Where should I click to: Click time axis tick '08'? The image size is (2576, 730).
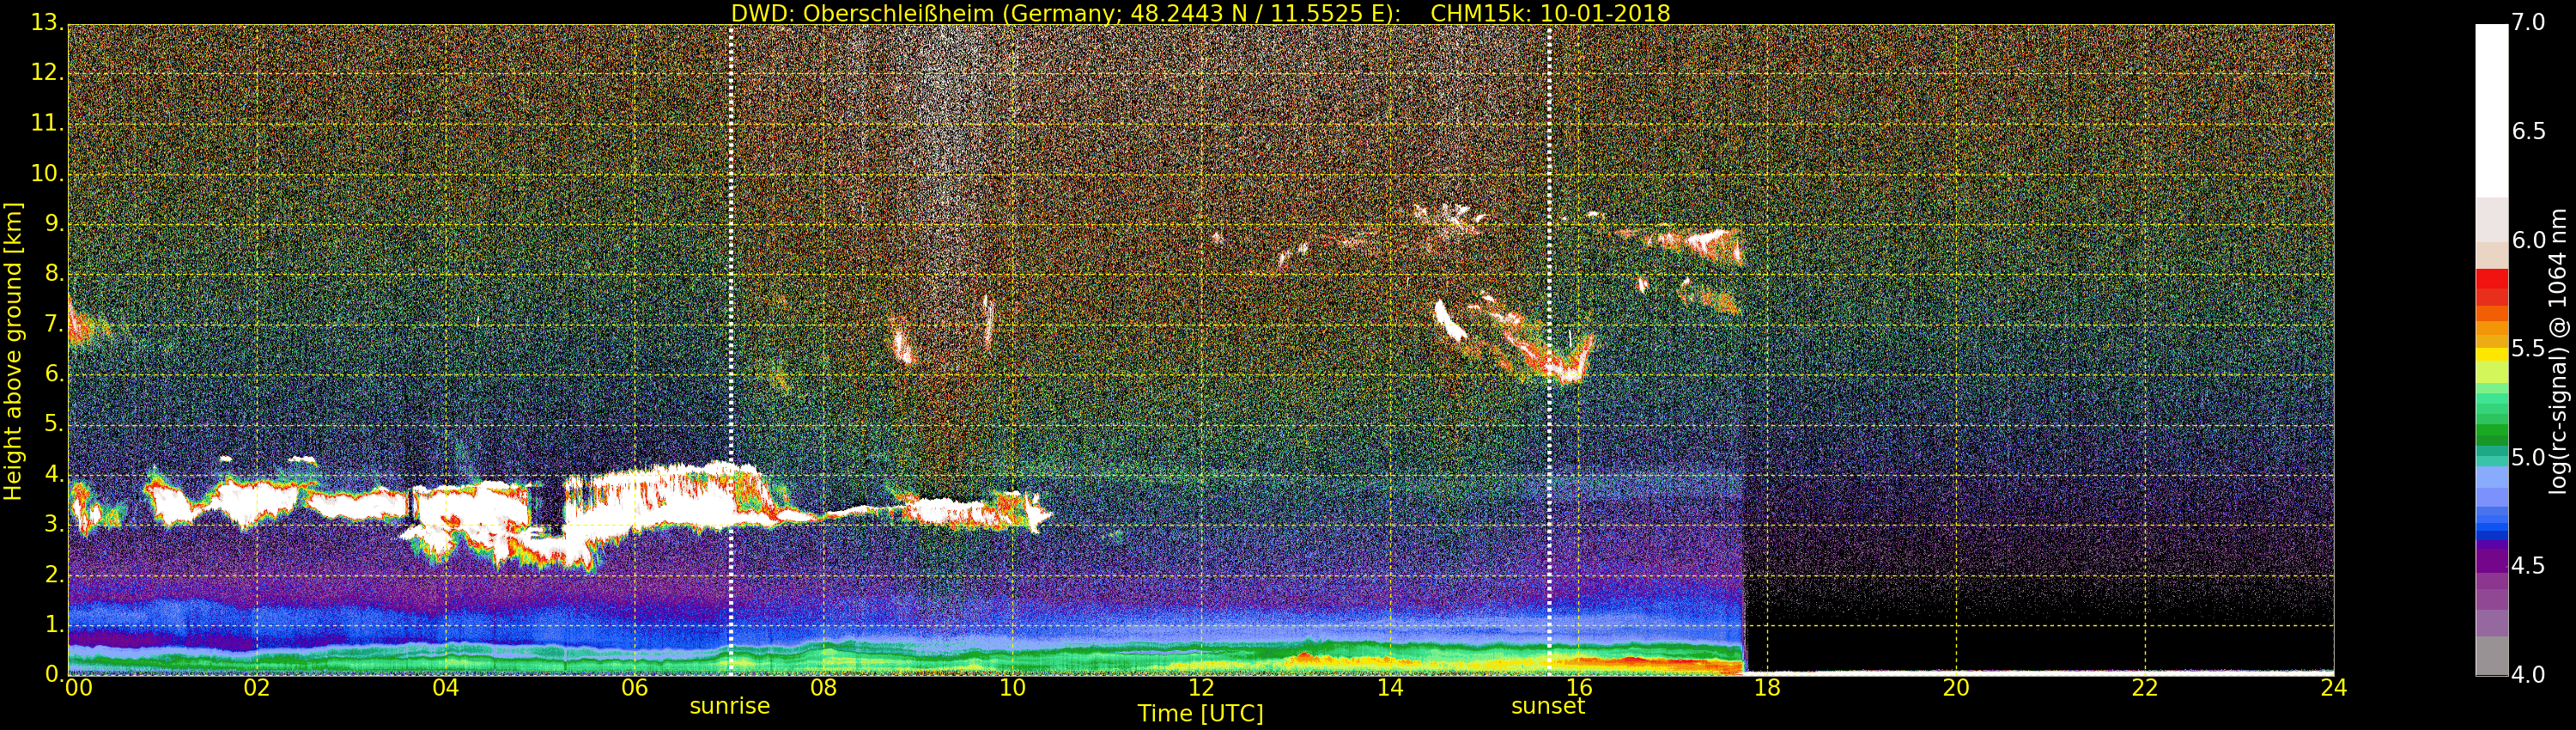[823, 687]
